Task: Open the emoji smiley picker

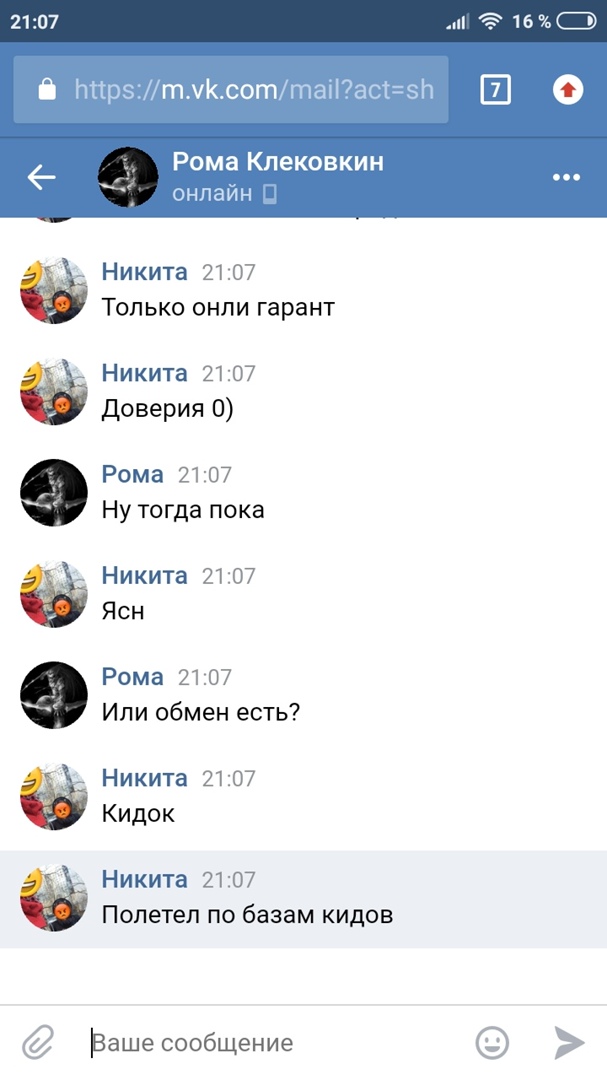Action: 493,1043
